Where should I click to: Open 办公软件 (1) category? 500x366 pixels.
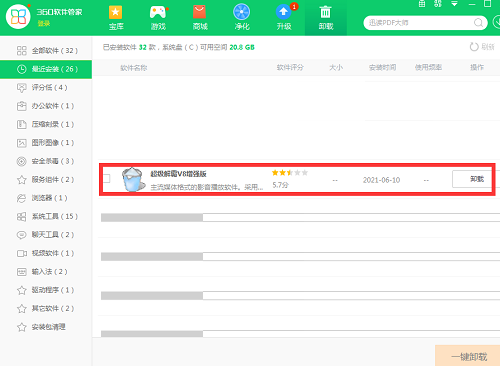pos(46,106)
